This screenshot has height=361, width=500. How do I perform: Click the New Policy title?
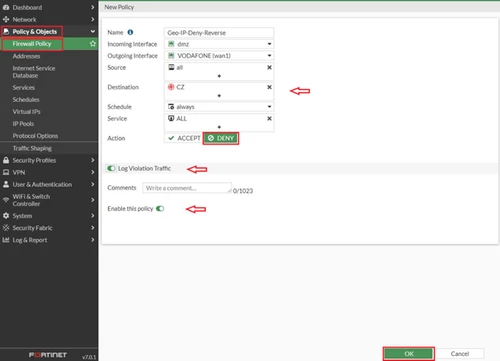point(119,7)
